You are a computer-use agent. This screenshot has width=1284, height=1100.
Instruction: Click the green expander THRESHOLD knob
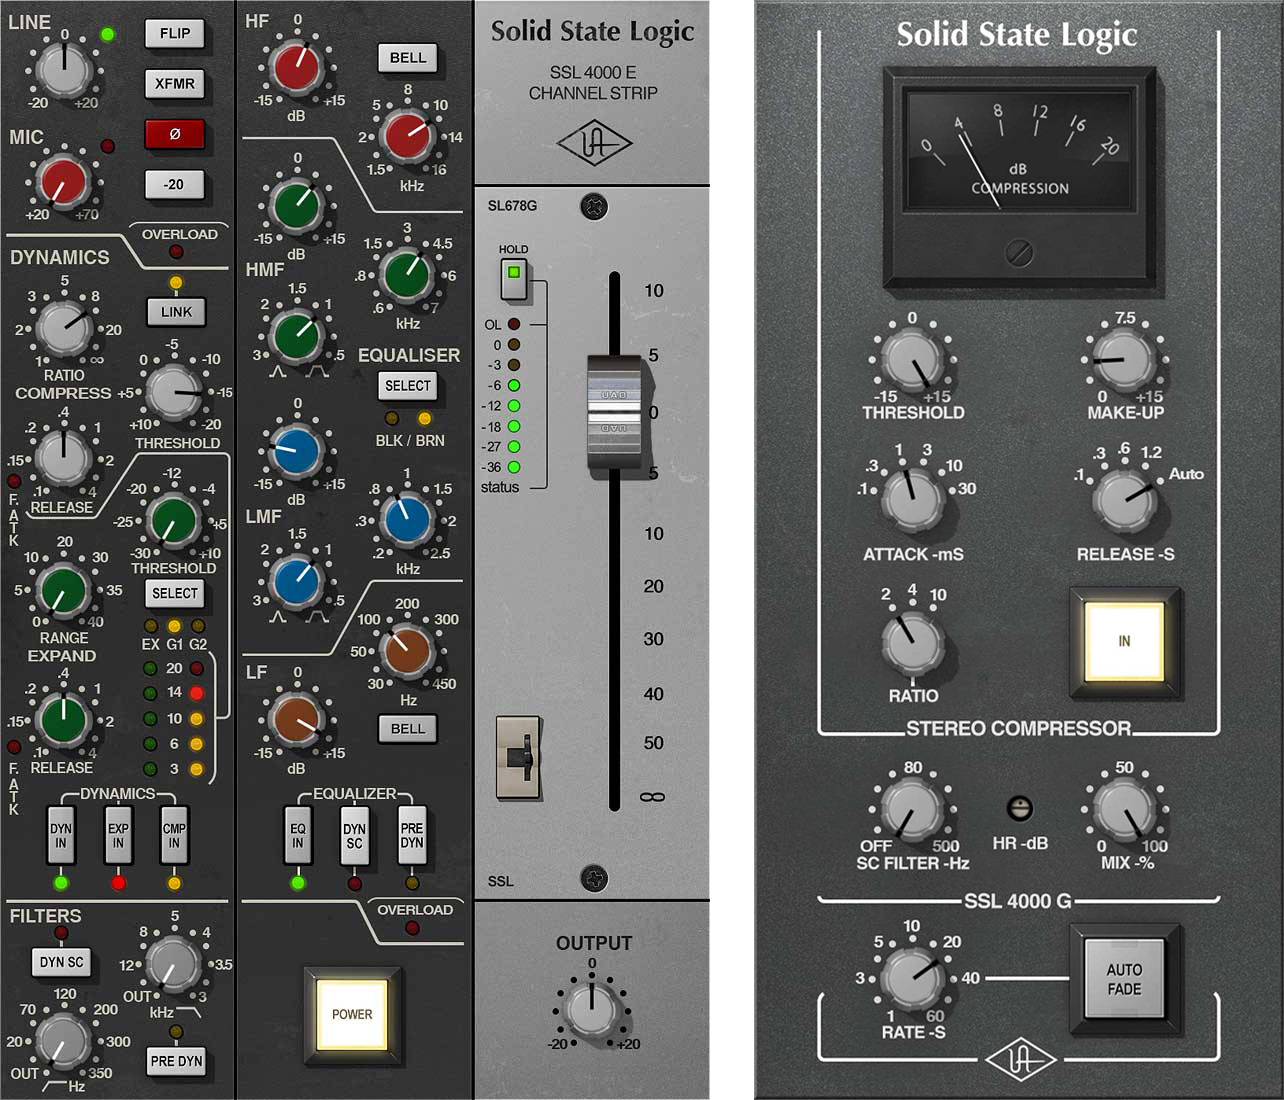[x=172, y=520]
